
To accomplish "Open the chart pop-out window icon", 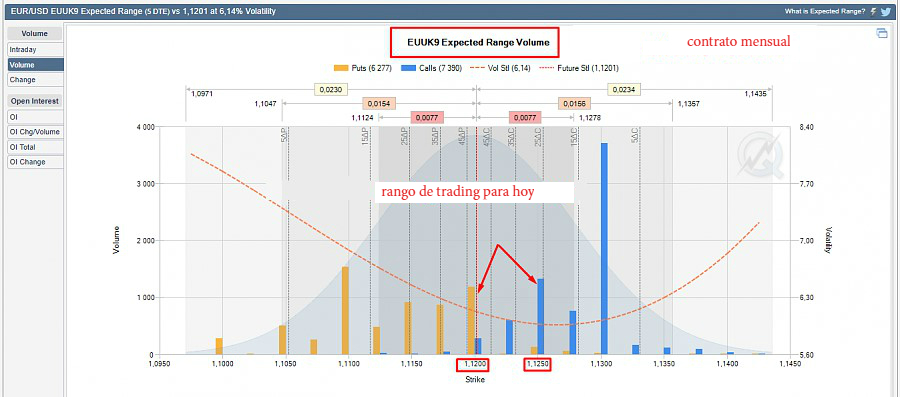I will [x=882, y=34].
